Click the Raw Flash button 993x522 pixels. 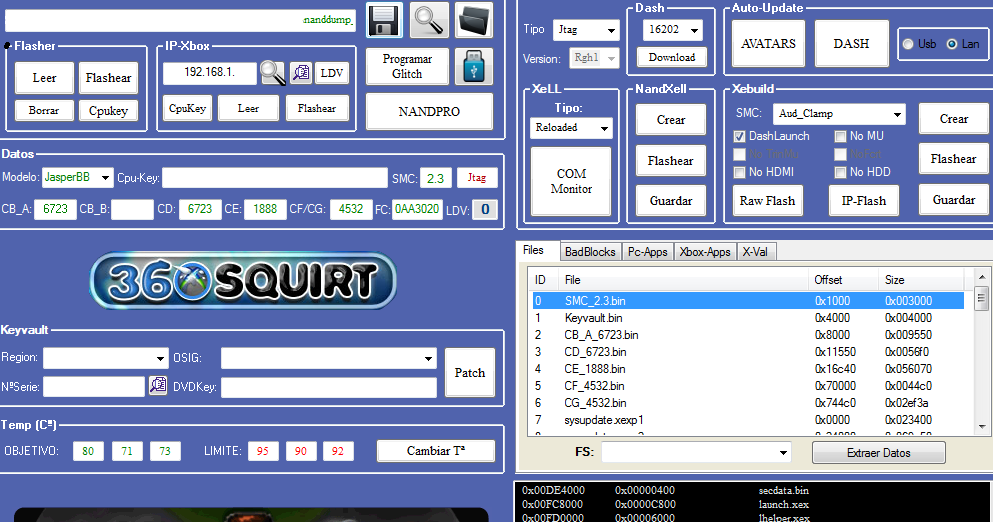(x=768, y=201)
